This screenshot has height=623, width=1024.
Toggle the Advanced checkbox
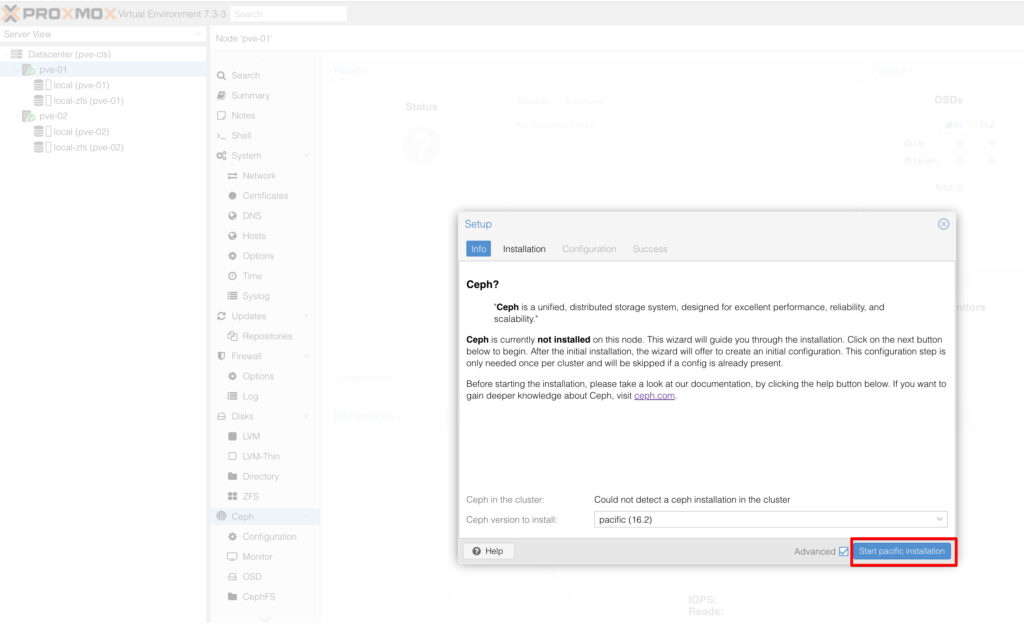click(844, 552)
